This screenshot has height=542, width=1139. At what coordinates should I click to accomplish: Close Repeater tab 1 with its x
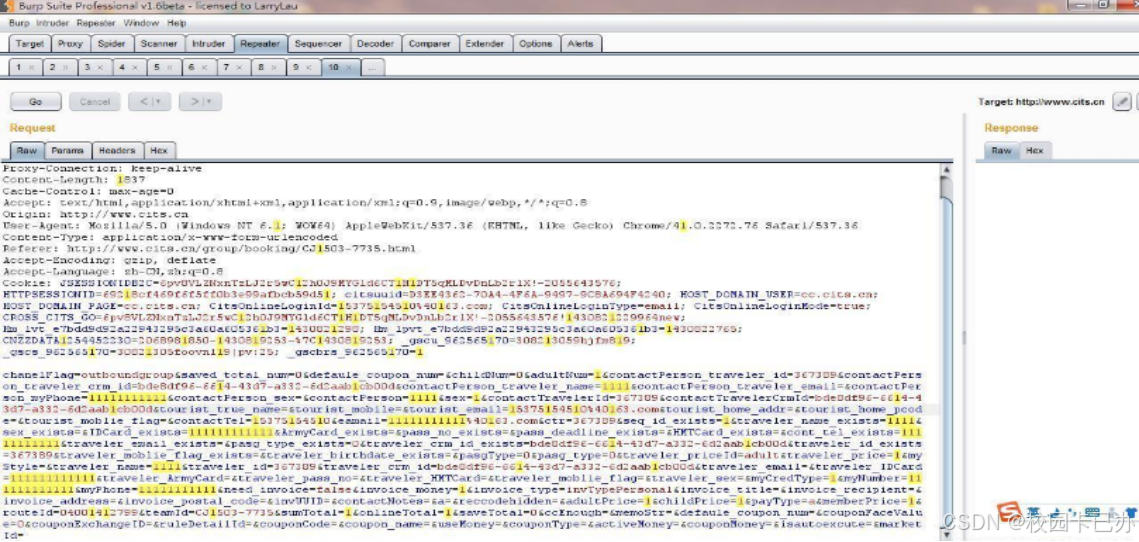[x=31, y=68]
